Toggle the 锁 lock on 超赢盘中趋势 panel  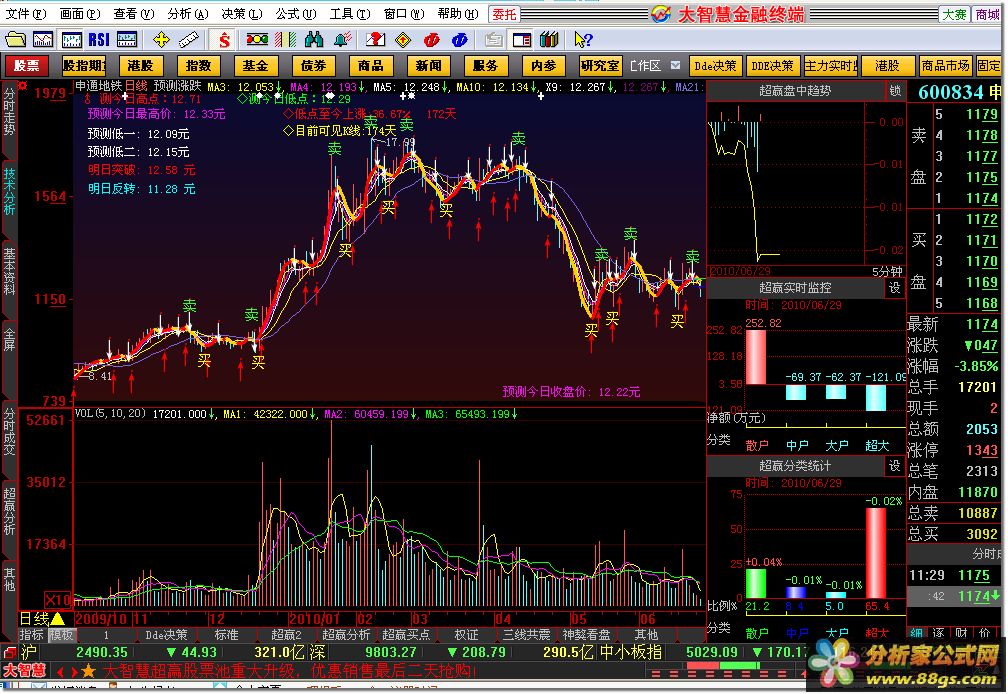pos(895,91)
